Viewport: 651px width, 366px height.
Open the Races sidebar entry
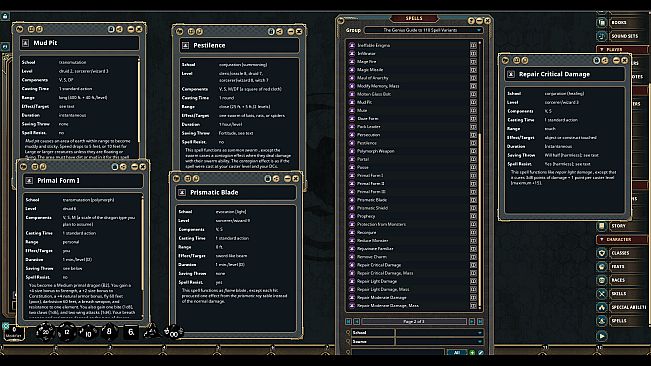[622, 280]
